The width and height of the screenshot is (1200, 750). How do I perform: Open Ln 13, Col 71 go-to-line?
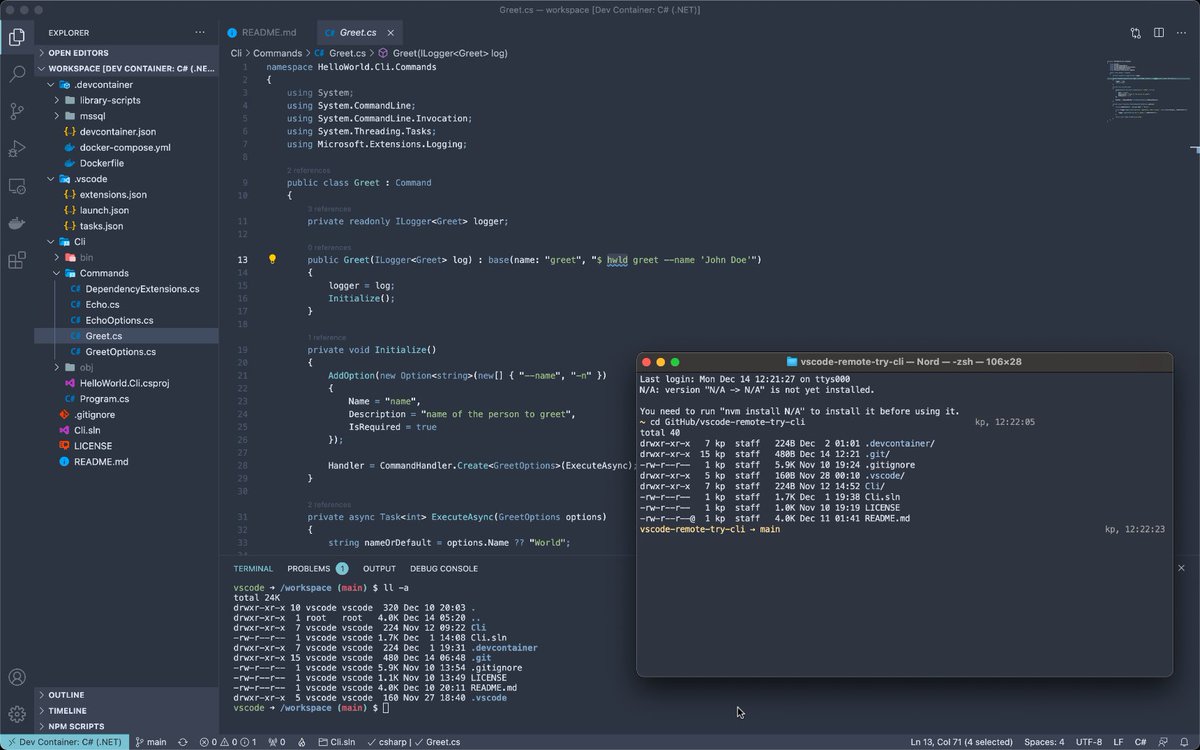click(961, 742)
